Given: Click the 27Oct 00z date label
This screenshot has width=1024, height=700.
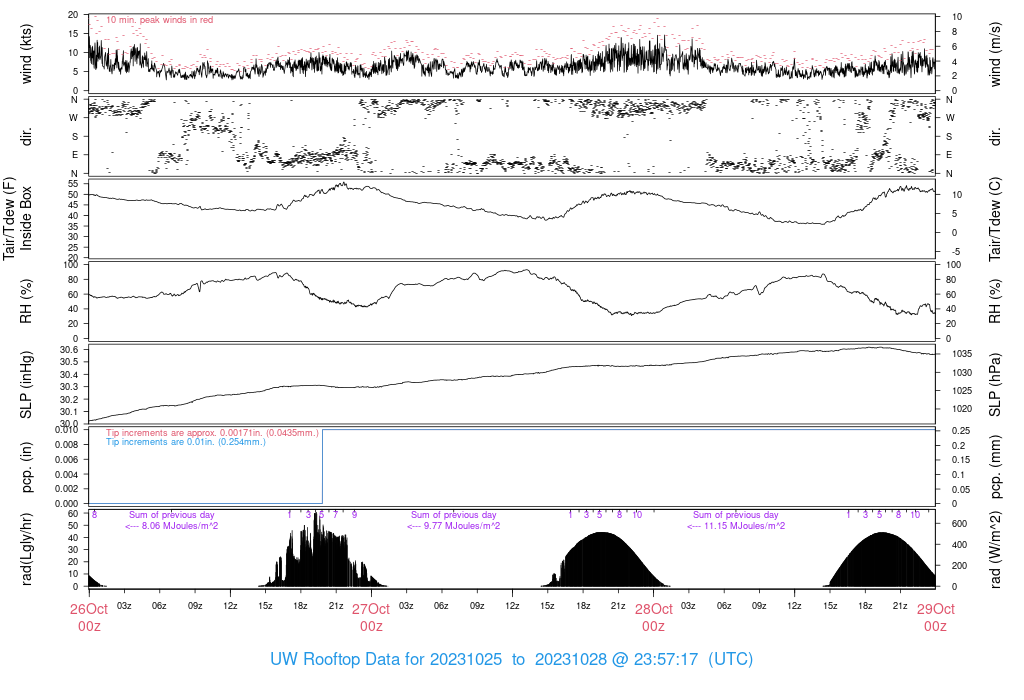Looking at the screenshot, I should (x=371, y=617).
